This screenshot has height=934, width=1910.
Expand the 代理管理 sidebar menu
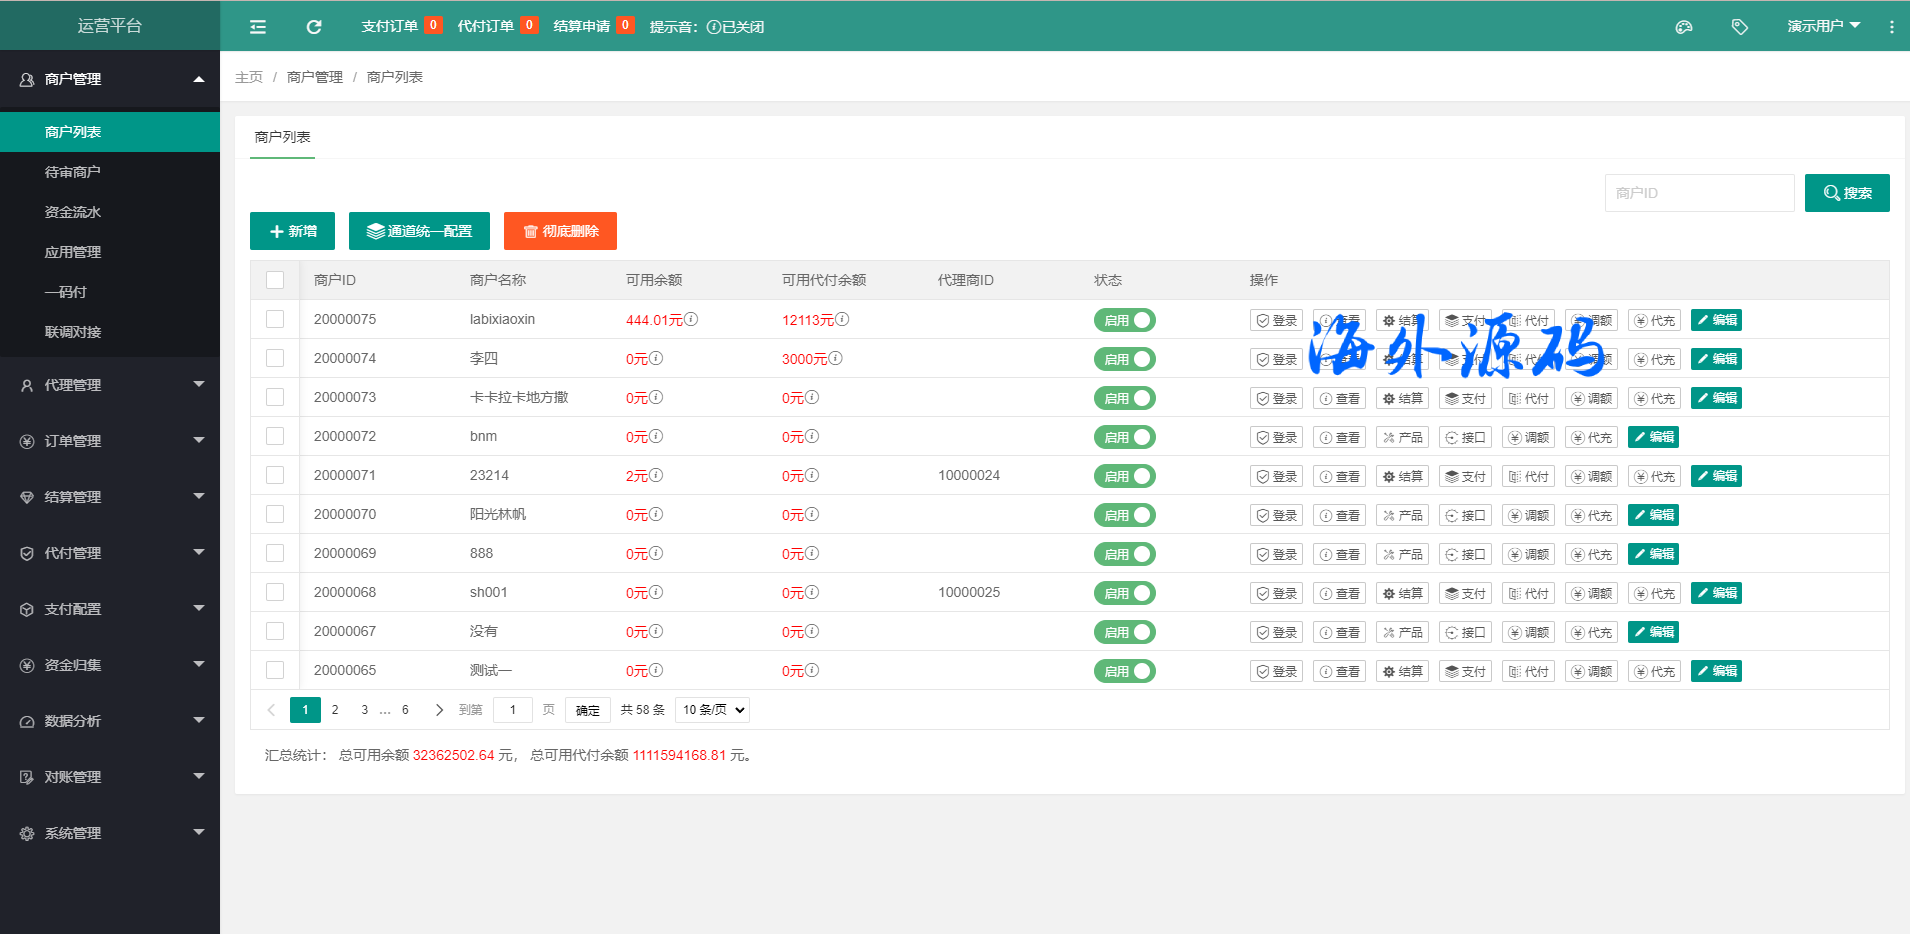110,385
